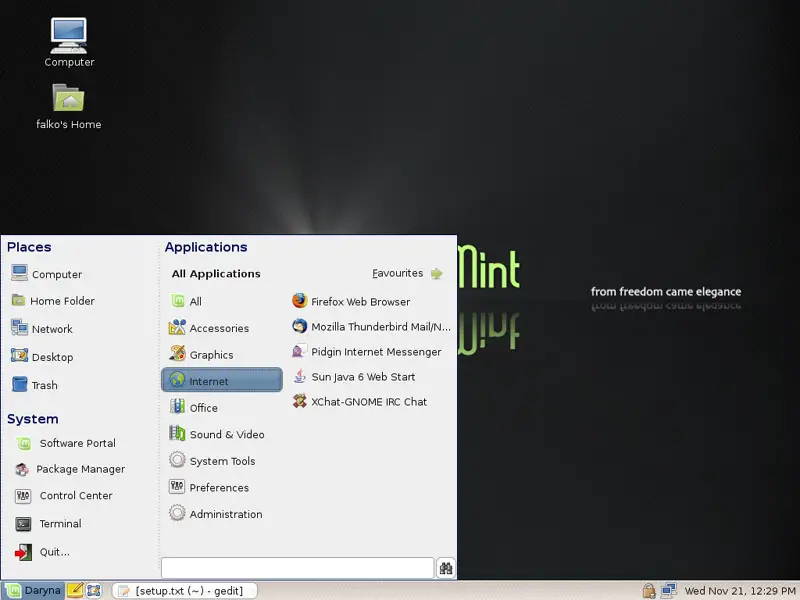Click the clock showing Wed Nov 21

[740, 591]
